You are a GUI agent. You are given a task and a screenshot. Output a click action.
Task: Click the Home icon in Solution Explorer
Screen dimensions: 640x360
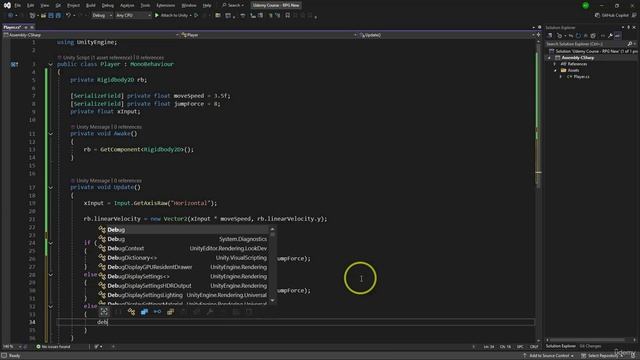pyautogui.click(x=550, y=36)
